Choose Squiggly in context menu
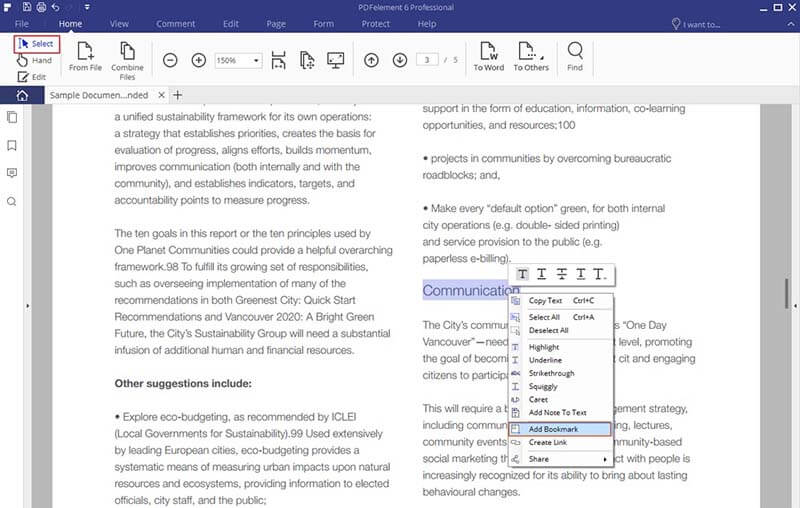Image resolution: width=800 pixels, height=508 pixels. tap(561, 387)
